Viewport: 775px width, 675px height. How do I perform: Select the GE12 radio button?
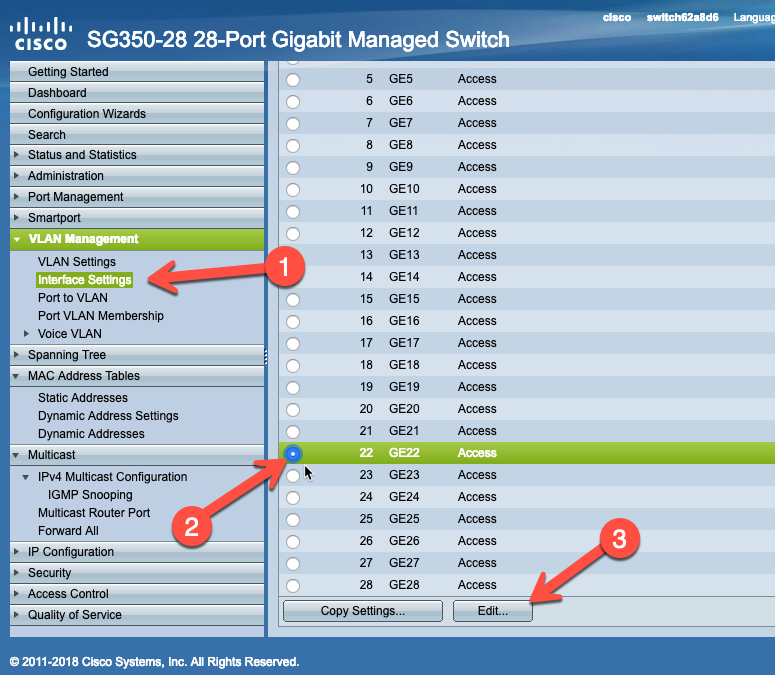point(293,234)
